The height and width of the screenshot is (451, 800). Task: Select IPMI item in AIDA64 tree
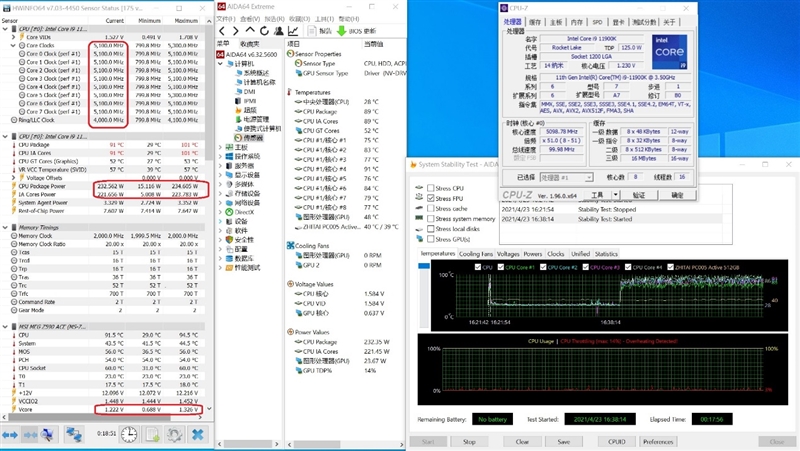pyautogui.click(x=246, y=101)
